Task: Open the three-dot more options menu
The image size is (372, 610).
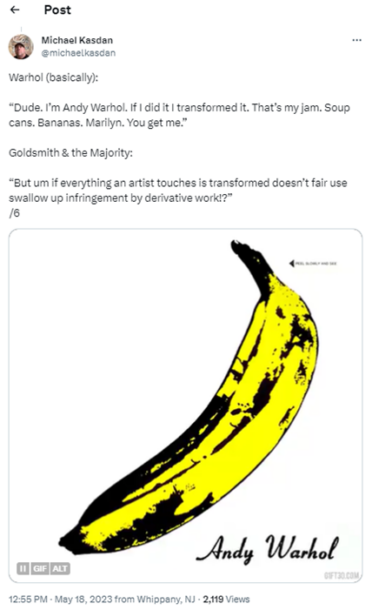Action: pos(356,40)
